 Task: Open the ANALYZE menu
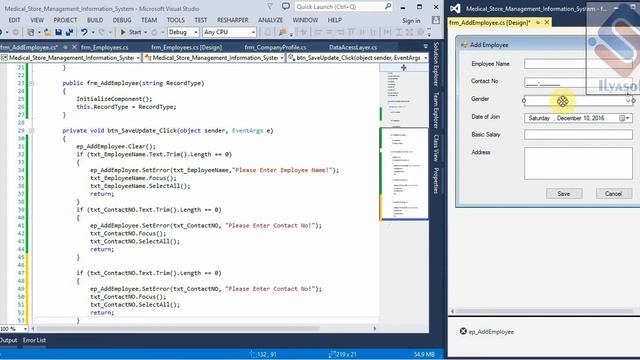pos(270,20)
